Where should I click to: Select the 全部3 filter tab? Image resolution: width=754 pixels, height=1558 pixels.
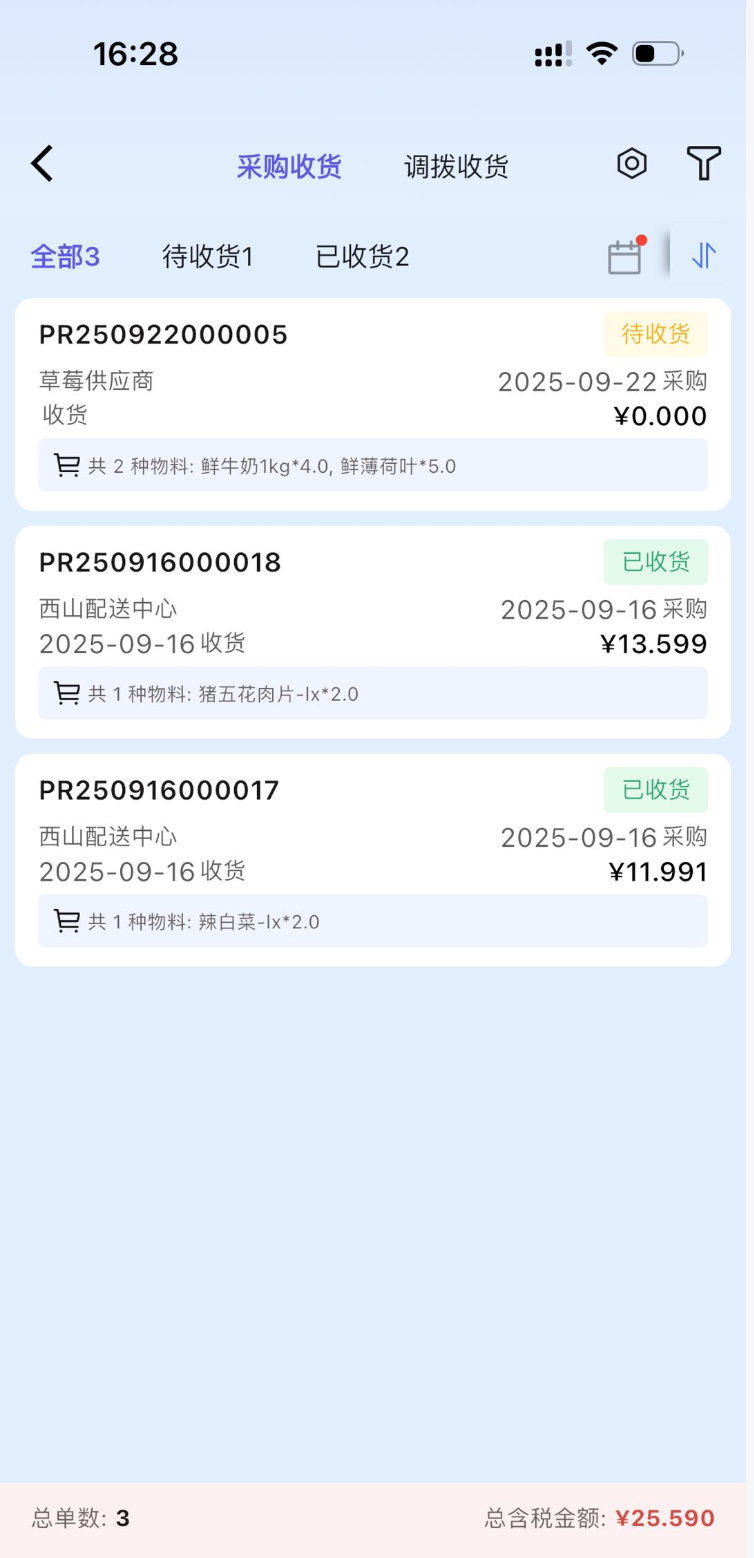[x=65, y=257]
